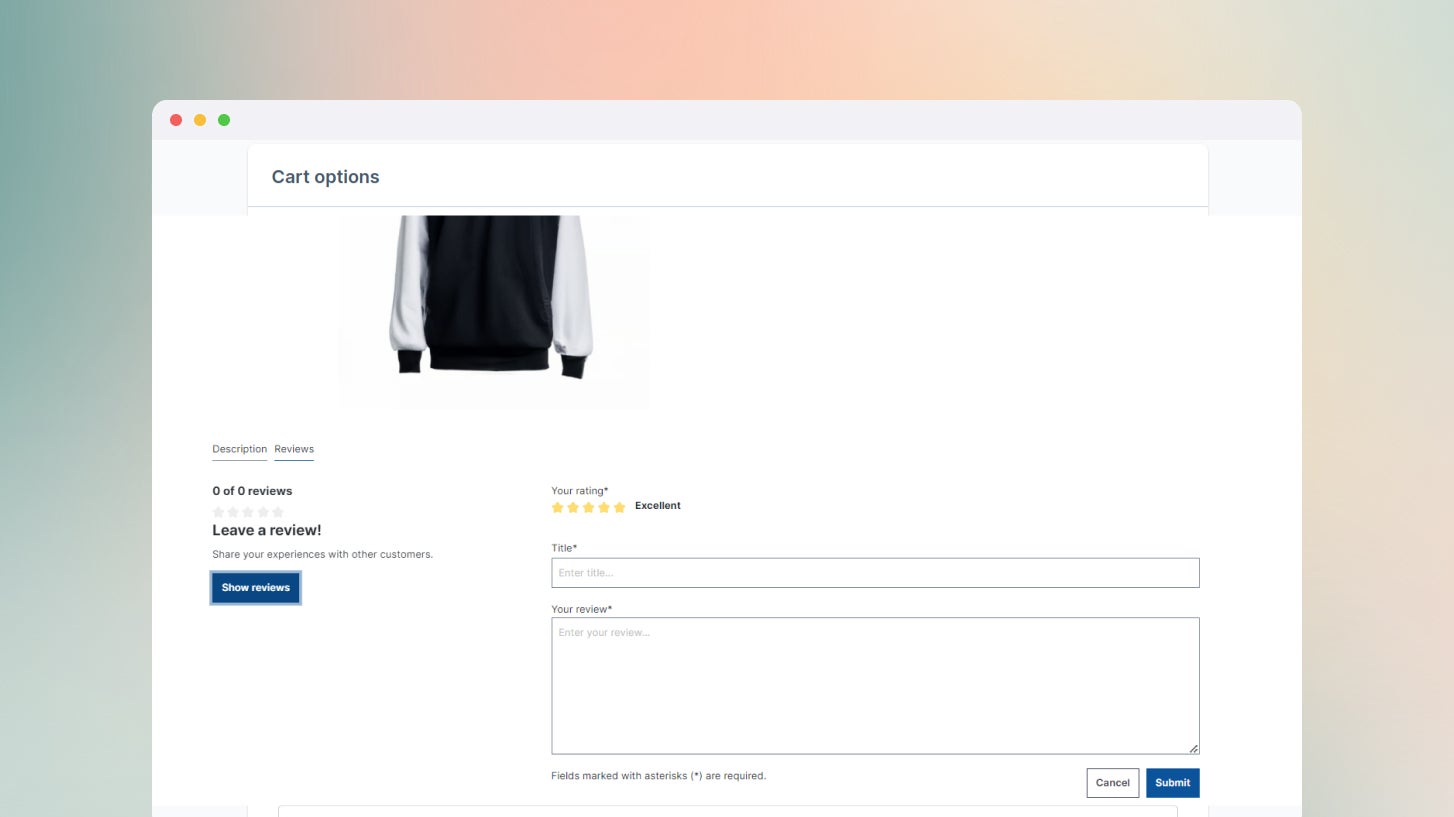The width and height of the screenshot is (1454, 817).
Task: Click the "Fields marked with asterisks" note
Action: click(x=658, y=776)
